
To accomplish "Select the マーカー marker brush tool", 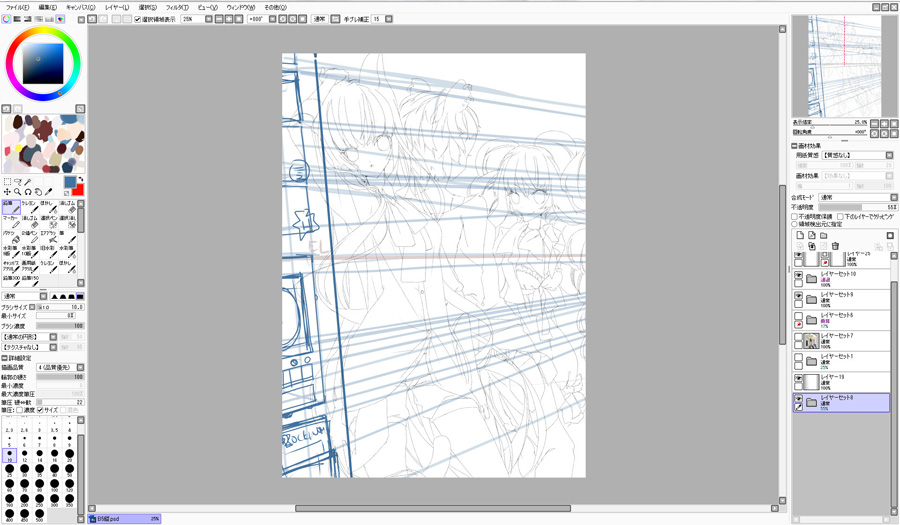I will click(11, 222).
